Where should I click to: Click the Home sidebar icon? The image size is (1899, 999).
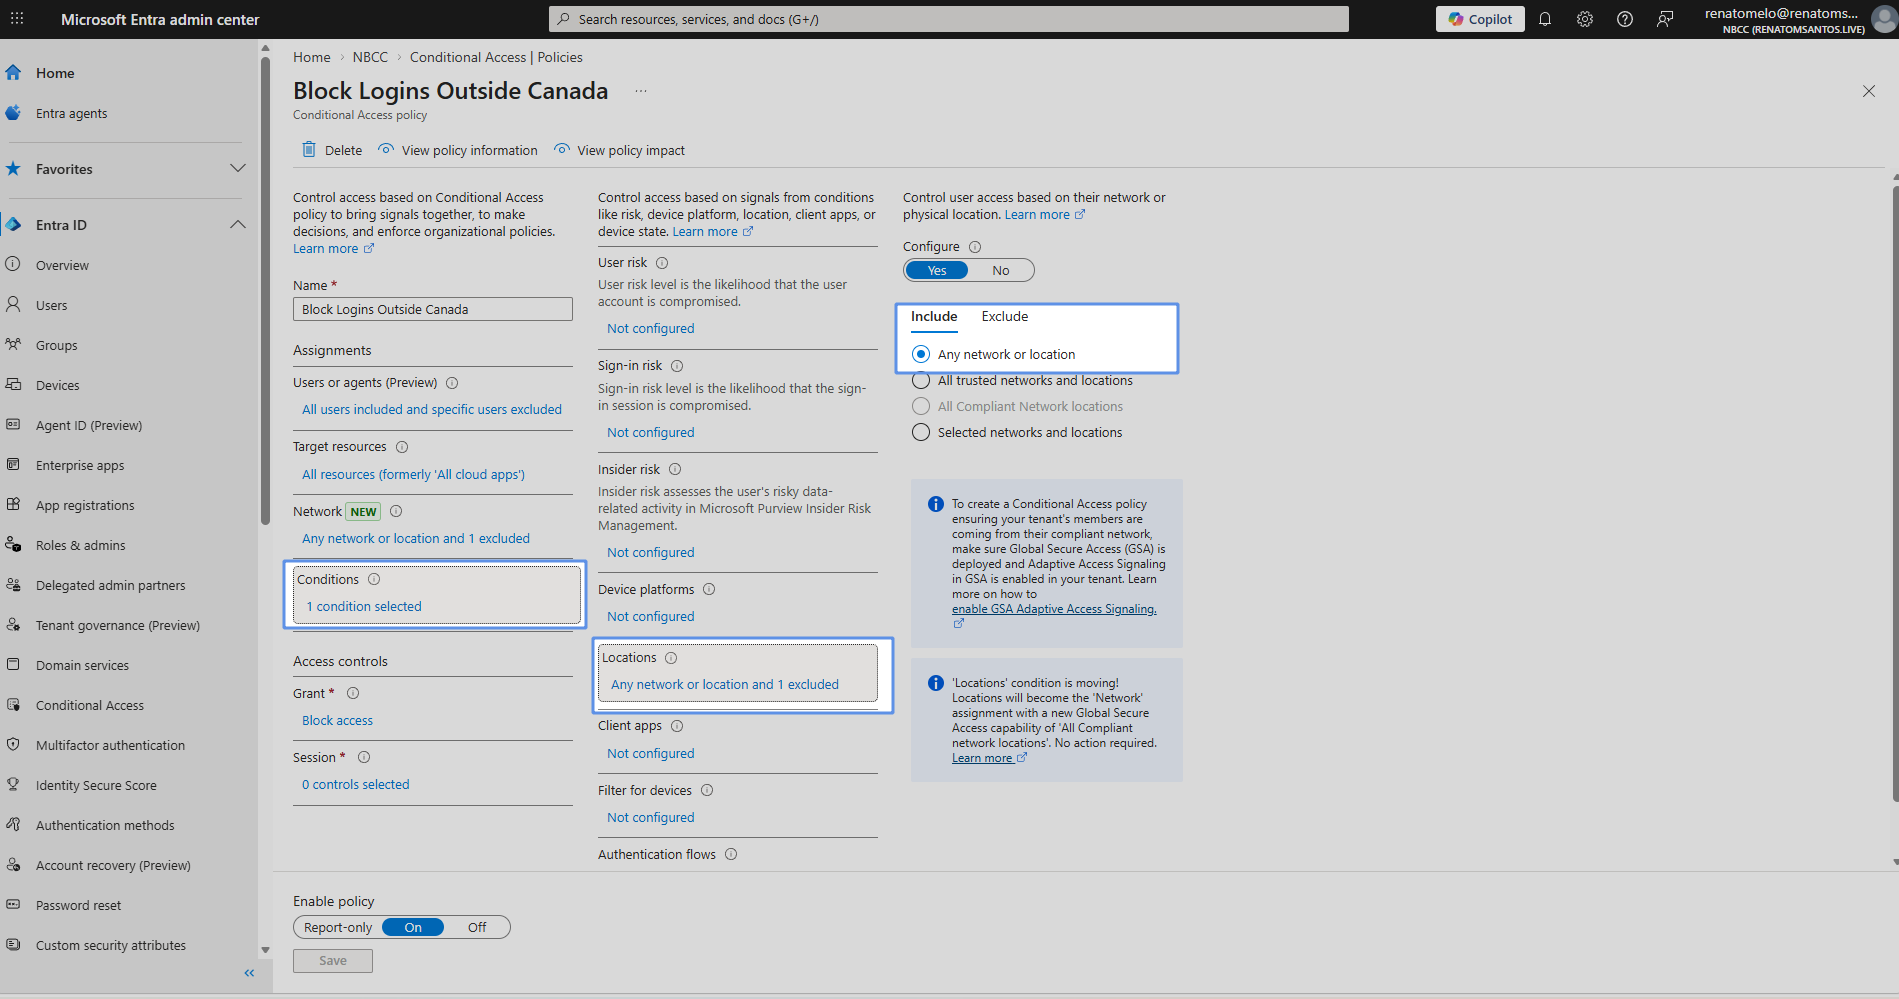[x=13, y=72]
